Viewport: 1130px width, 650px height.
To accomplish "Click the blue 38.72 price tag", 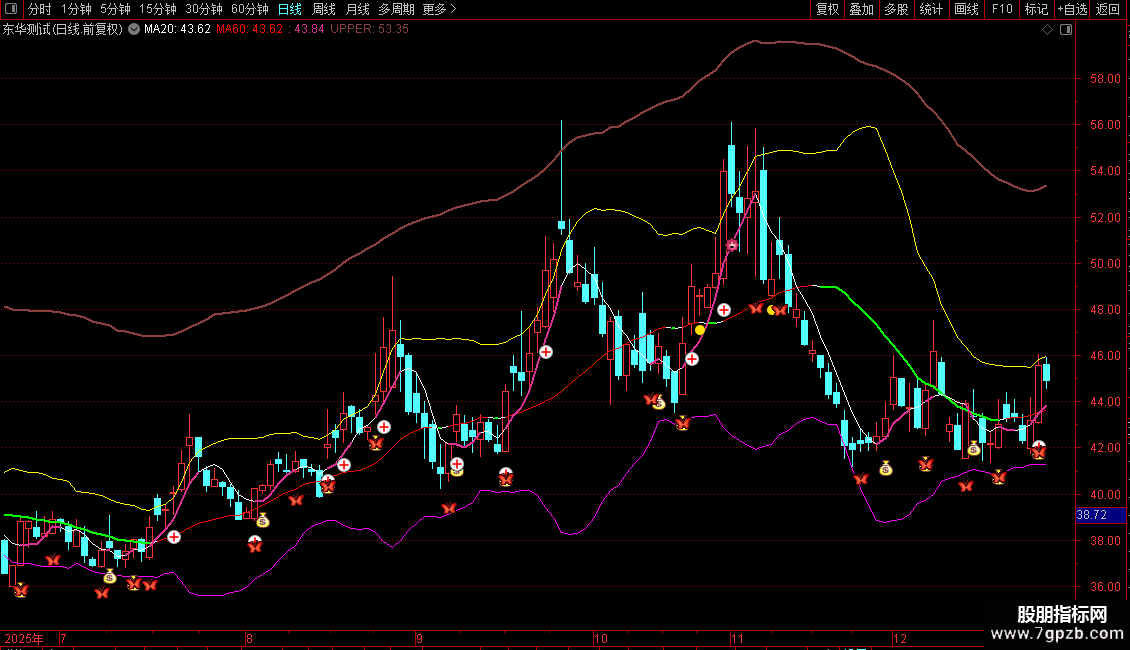I will click(1100, 515).
